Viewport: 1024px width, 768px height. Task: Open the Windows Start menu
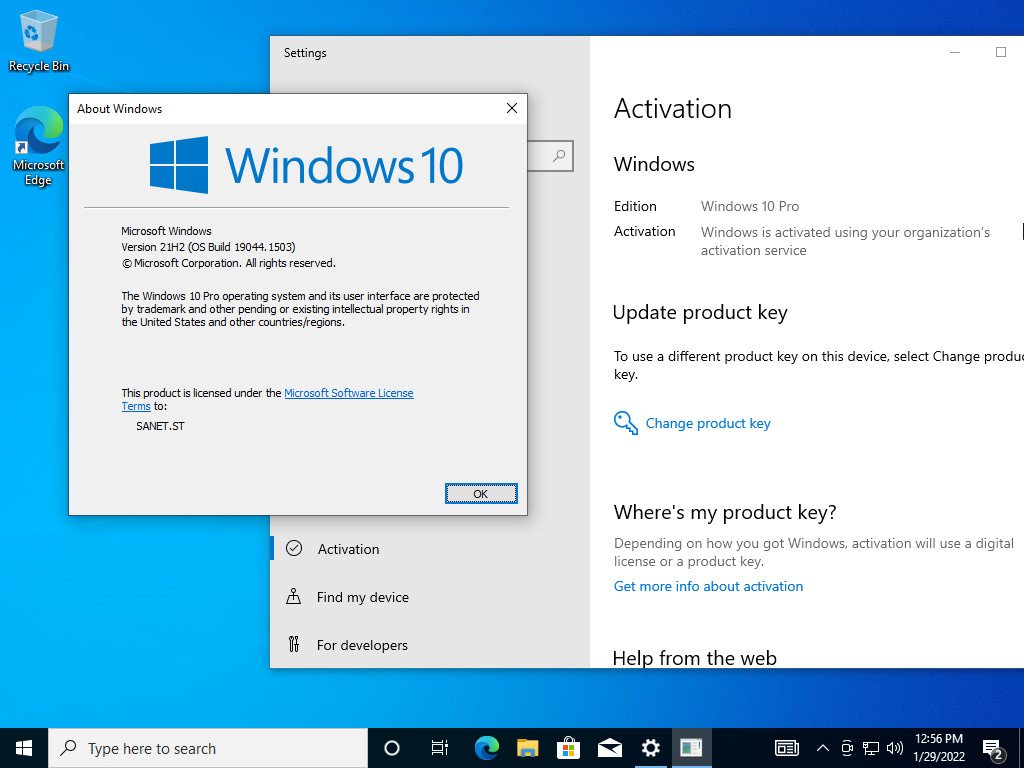pyautogui.click(x=24, y=748)
